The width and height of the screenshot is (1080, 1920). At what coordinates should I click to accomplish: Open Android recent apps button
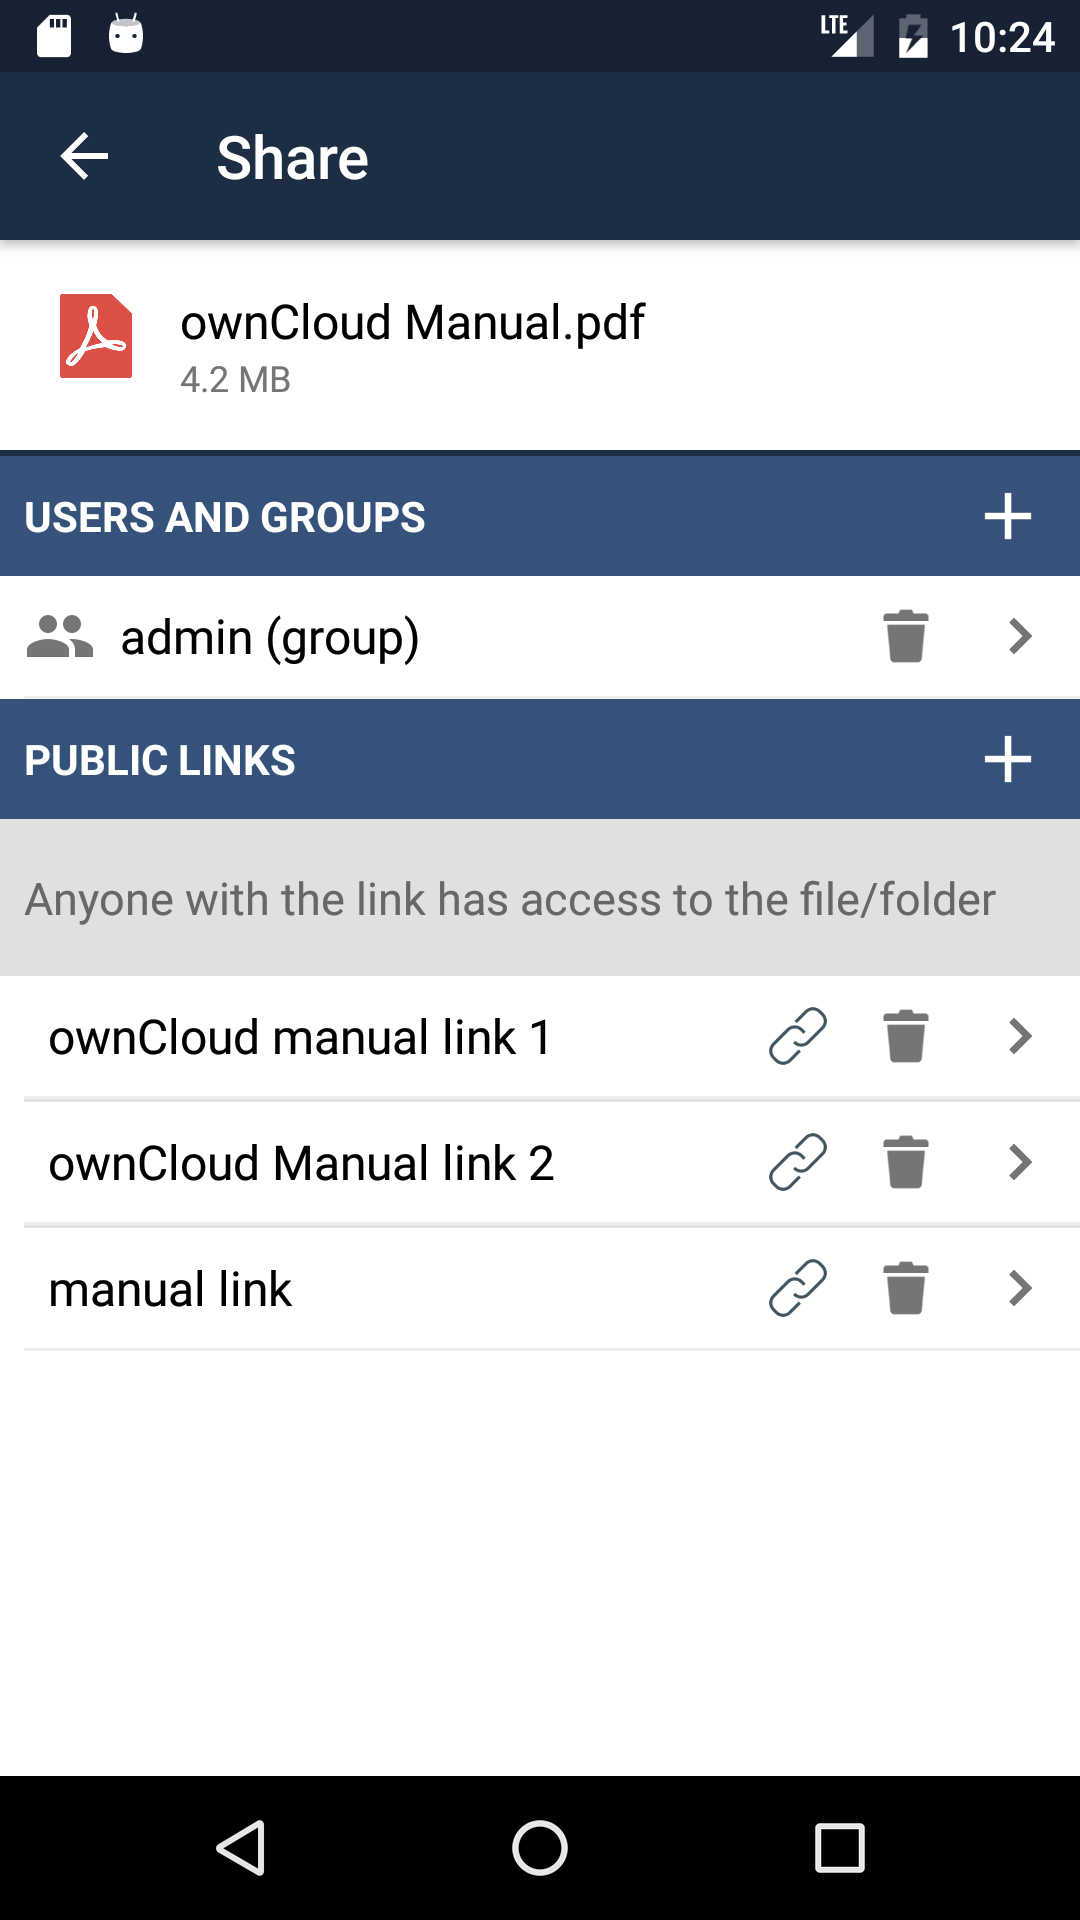(x=840, y=1847)
